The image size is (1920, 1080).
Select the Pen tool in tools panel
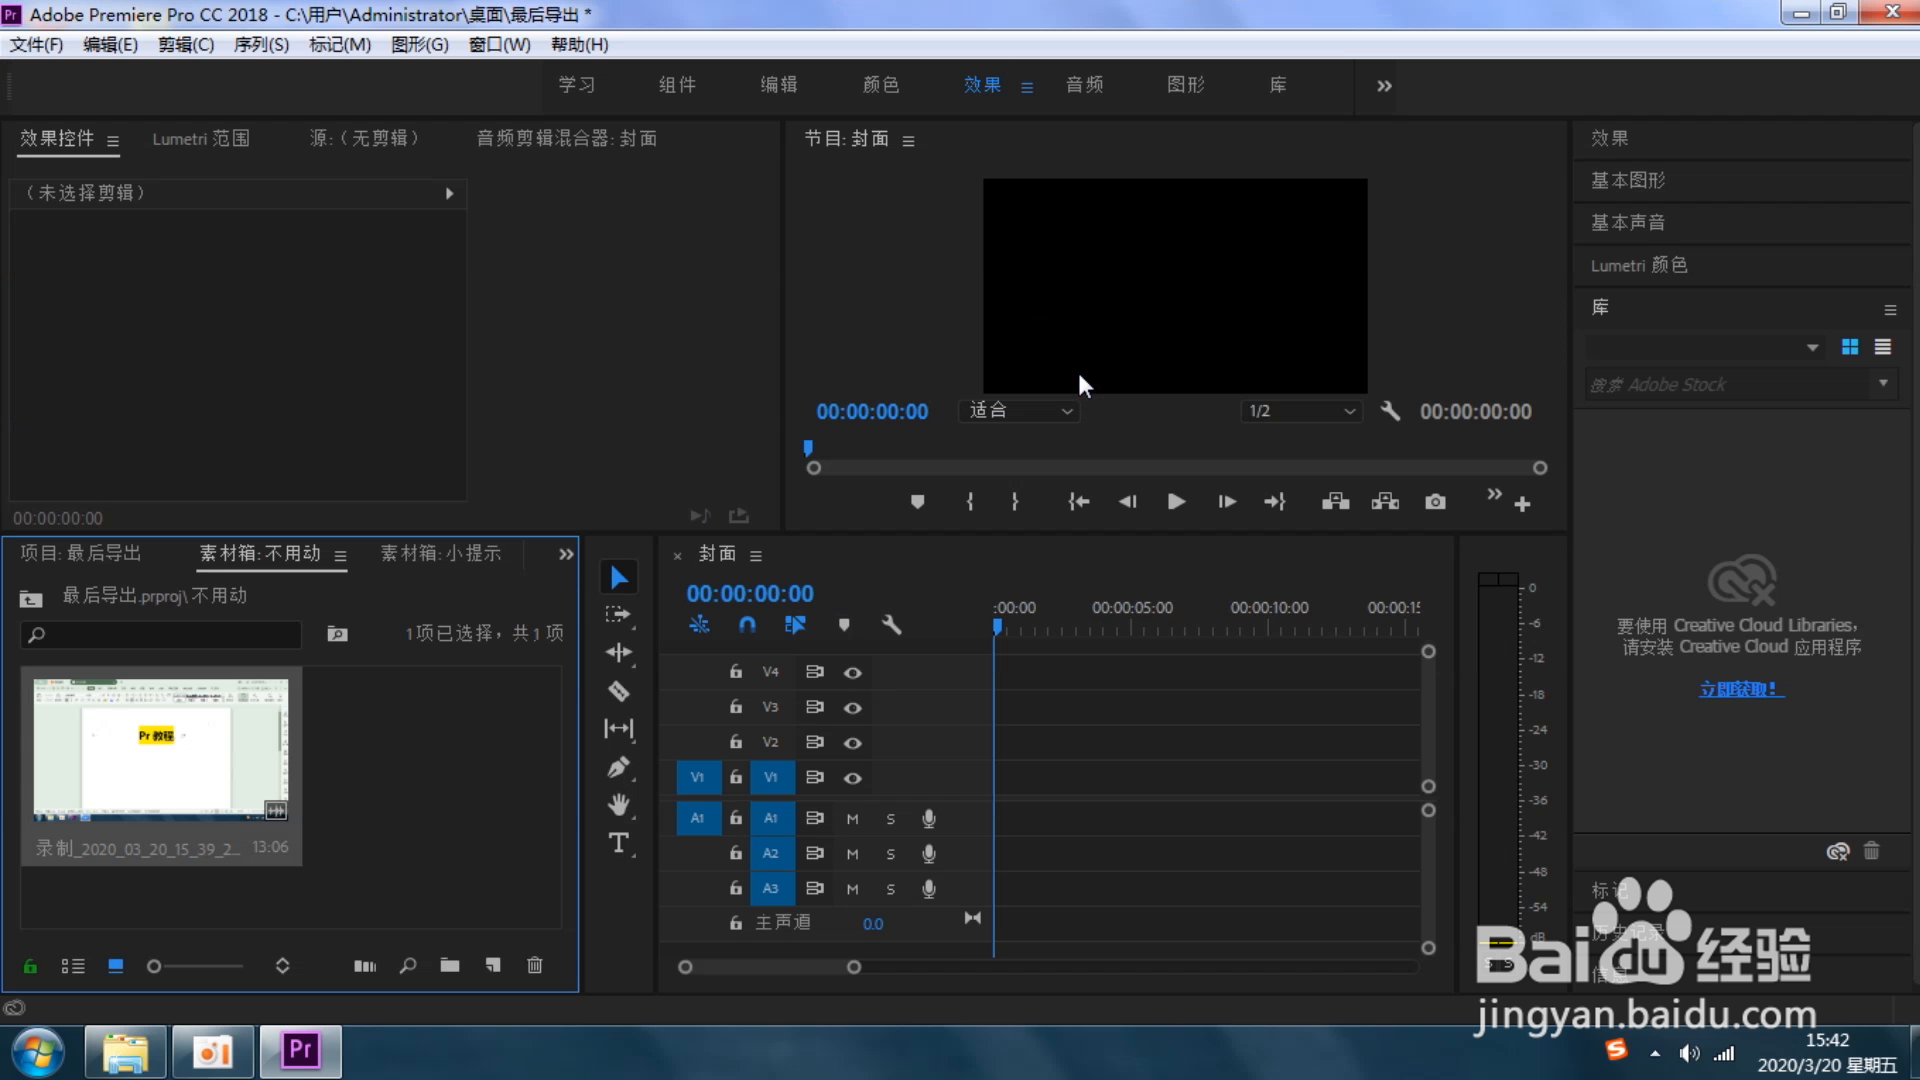click(x=618, y=767)
